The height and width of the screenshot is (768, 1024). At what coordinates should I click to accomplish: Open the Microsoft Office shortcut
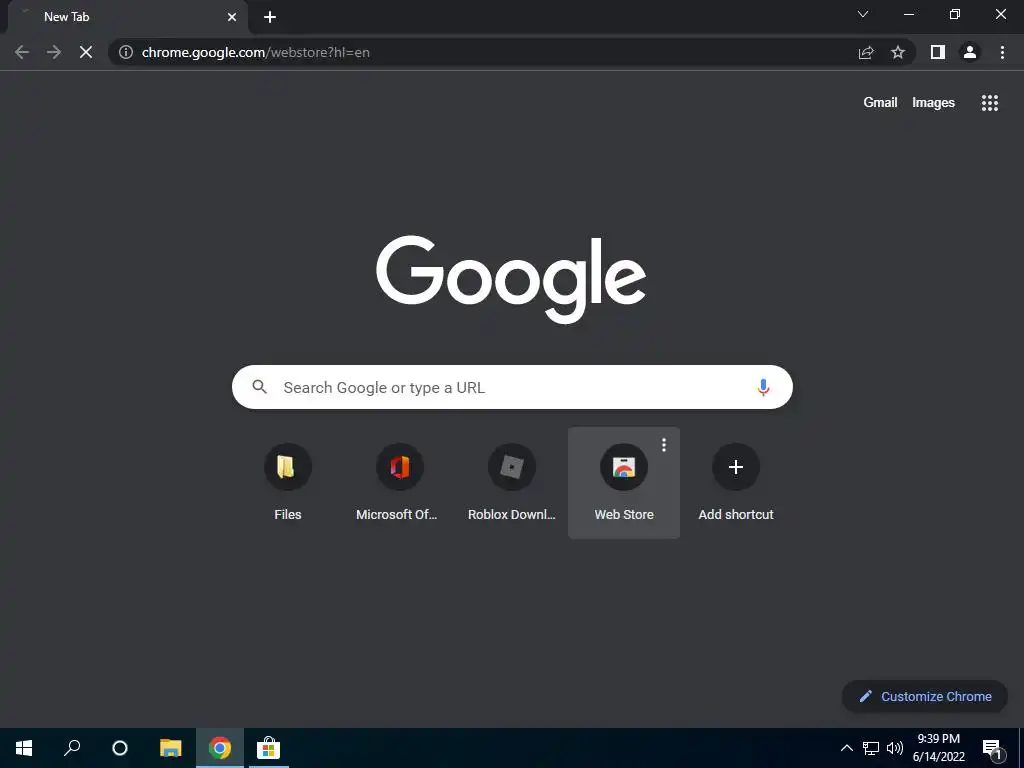[400, 483]
